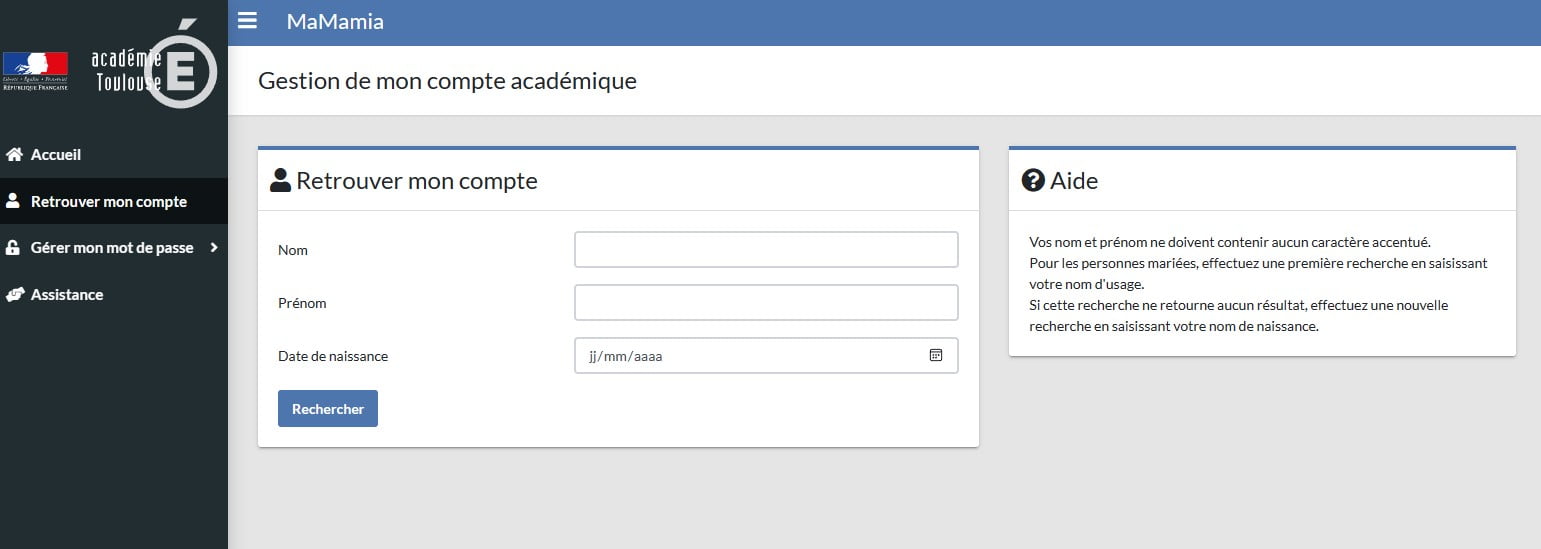Open Gérer mon mot de passe menu
This screenshot has width=1541, height=549.
[114, 248]
